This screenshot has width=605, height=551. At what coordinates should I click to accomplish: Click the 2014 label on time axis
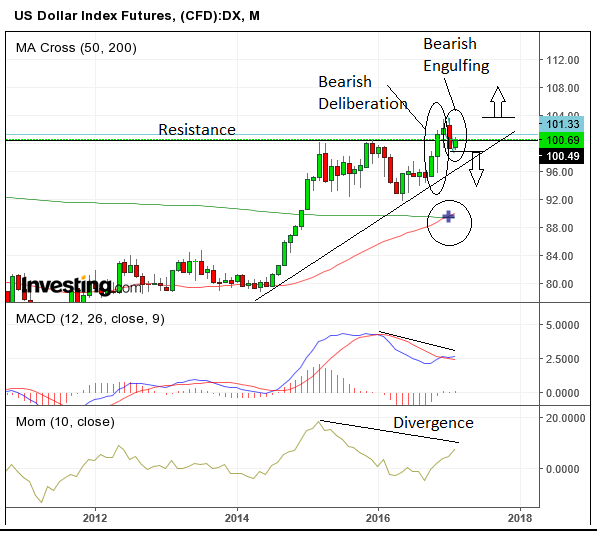pyautogui.click(x=237, y=518)
